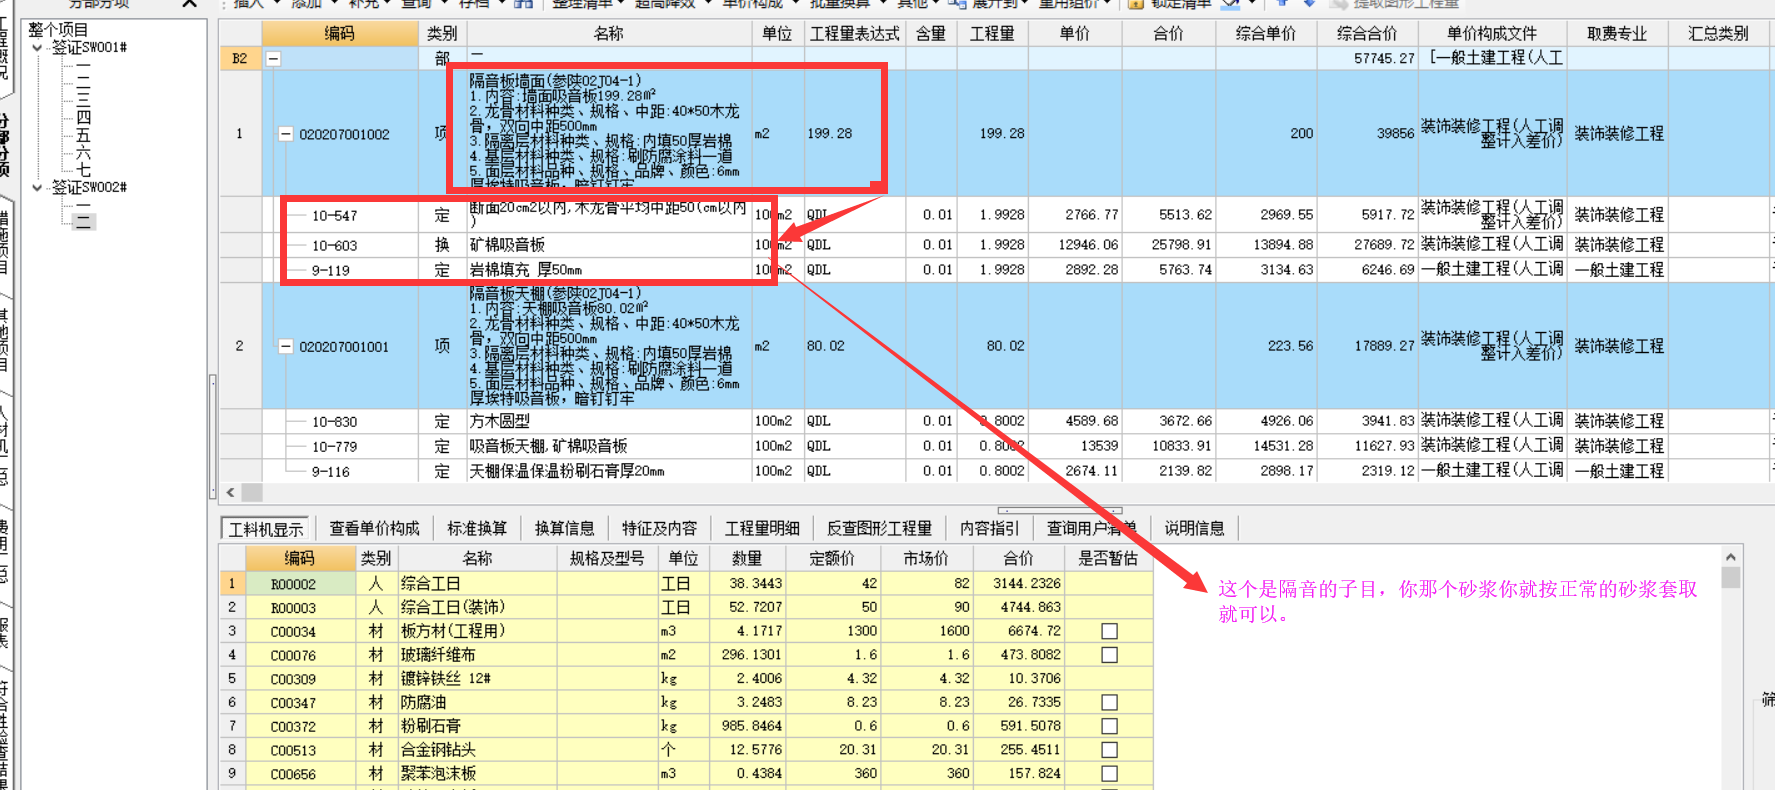Click the 编码 header in upper table
The image size is (1775, 790).
tap(340, 33)
